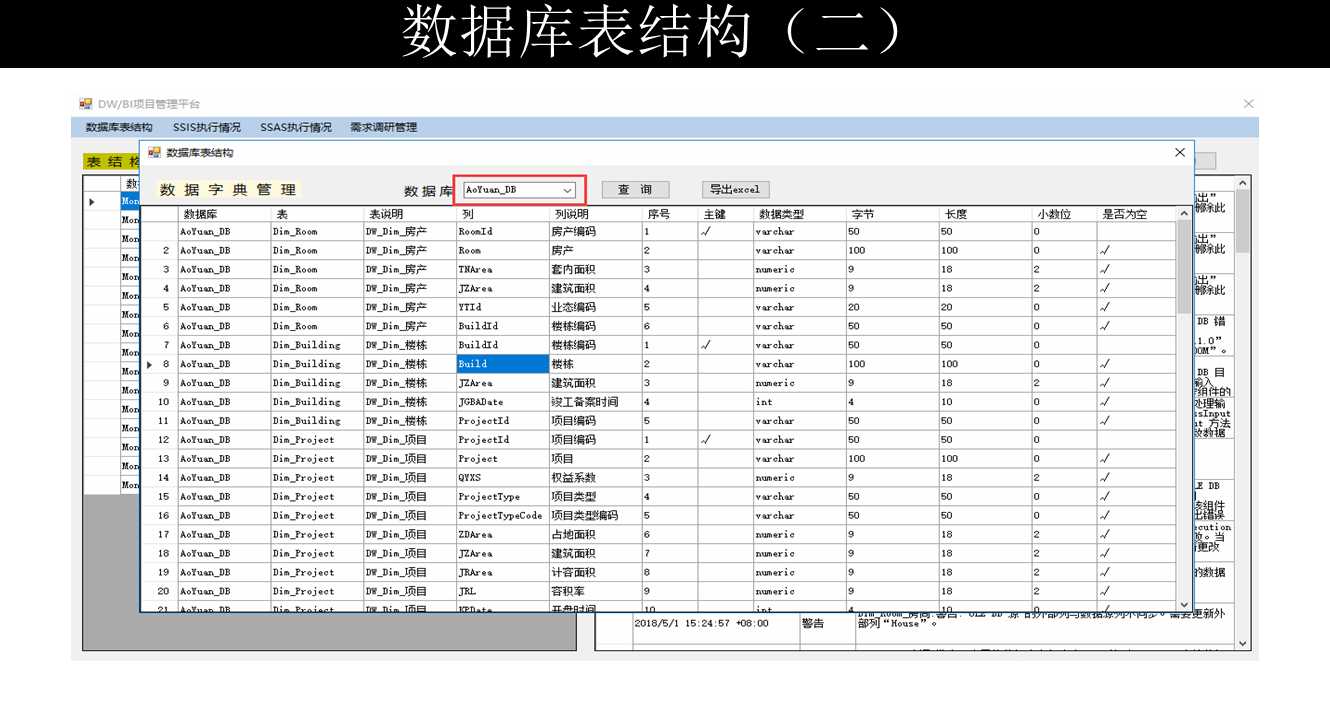Click the 序号 column header
Viewport: 1330px width, 720px height.
pyautogui.click(x=670, y=214)
